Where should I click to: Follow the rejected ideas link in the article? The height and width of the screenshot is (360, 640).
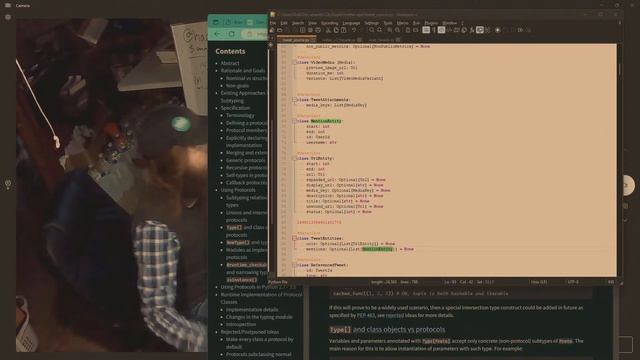coord(394,315)
